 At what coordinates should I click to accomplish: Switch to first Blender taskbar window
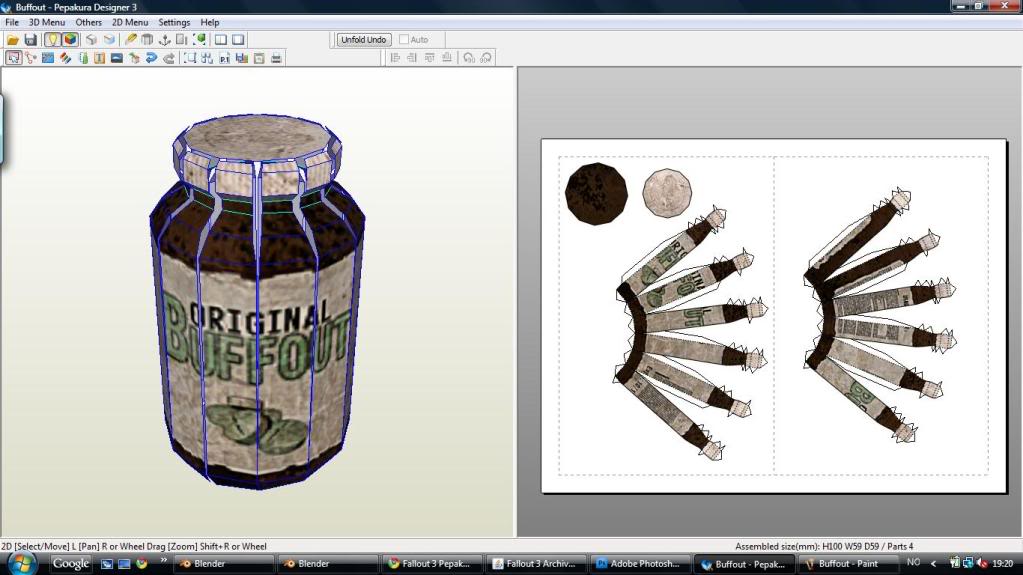(223, 563)
